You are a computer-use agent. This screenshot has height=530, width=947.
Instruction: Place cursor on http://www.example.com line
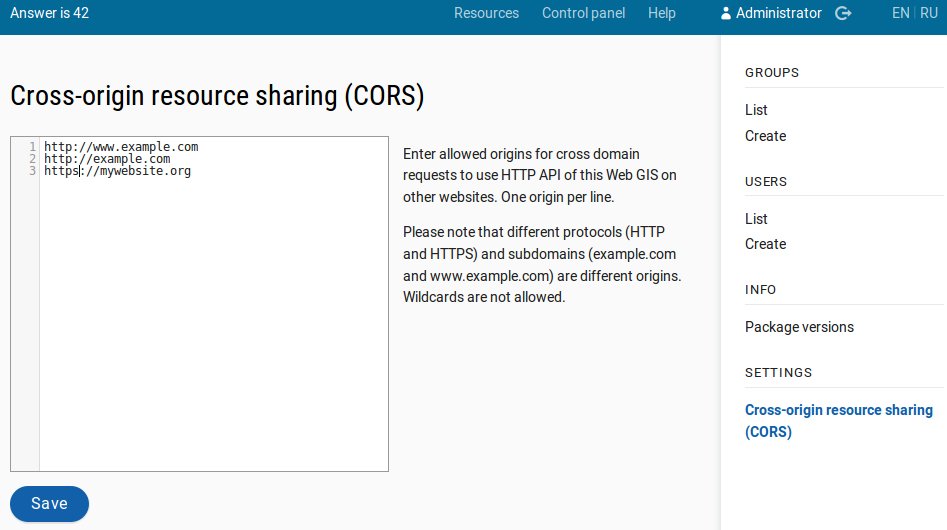pyautogui.click(x=121, y=147)
